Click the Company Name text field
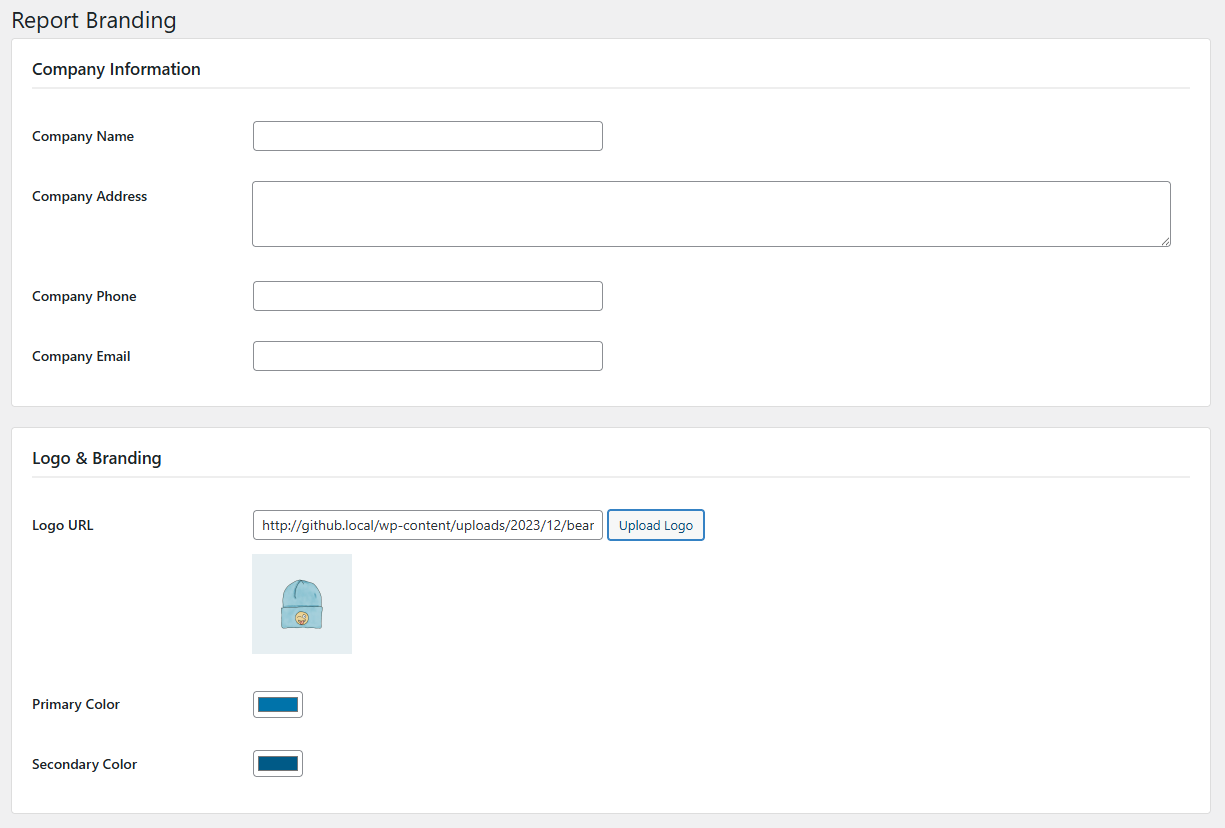1225x828 pixels. (427, 136)
